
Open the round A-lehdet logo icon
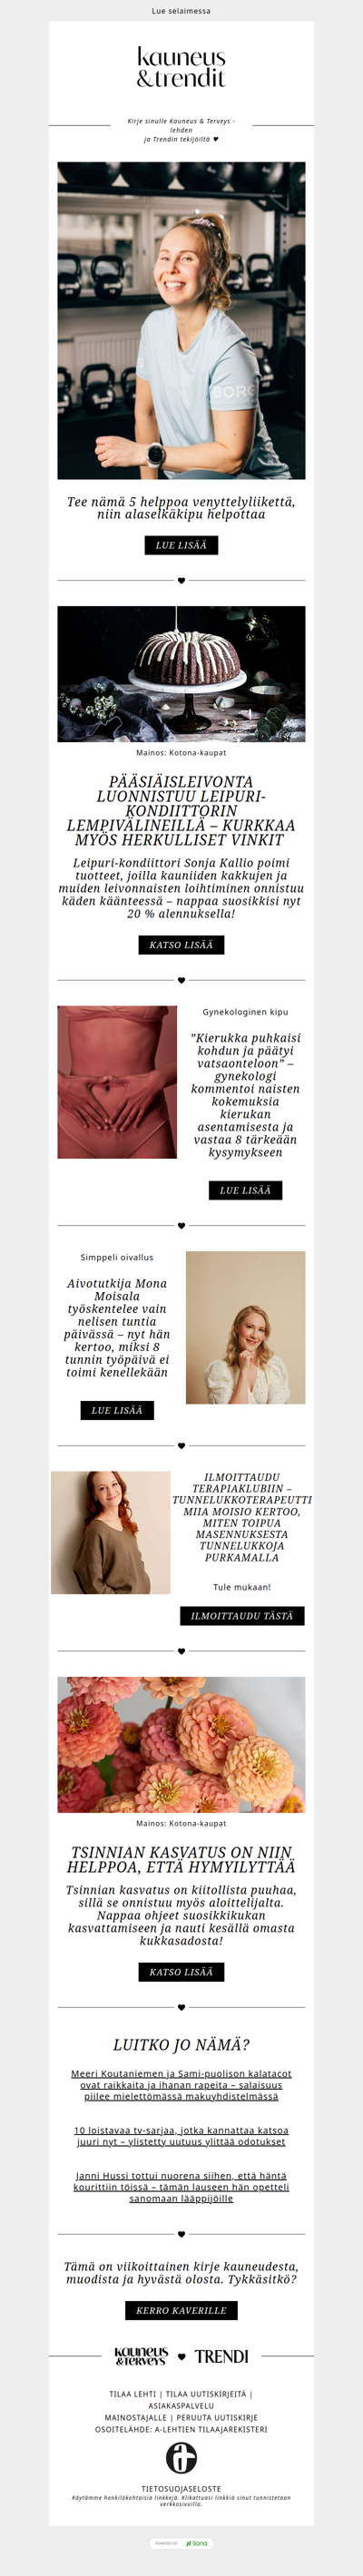[181, 2457]
